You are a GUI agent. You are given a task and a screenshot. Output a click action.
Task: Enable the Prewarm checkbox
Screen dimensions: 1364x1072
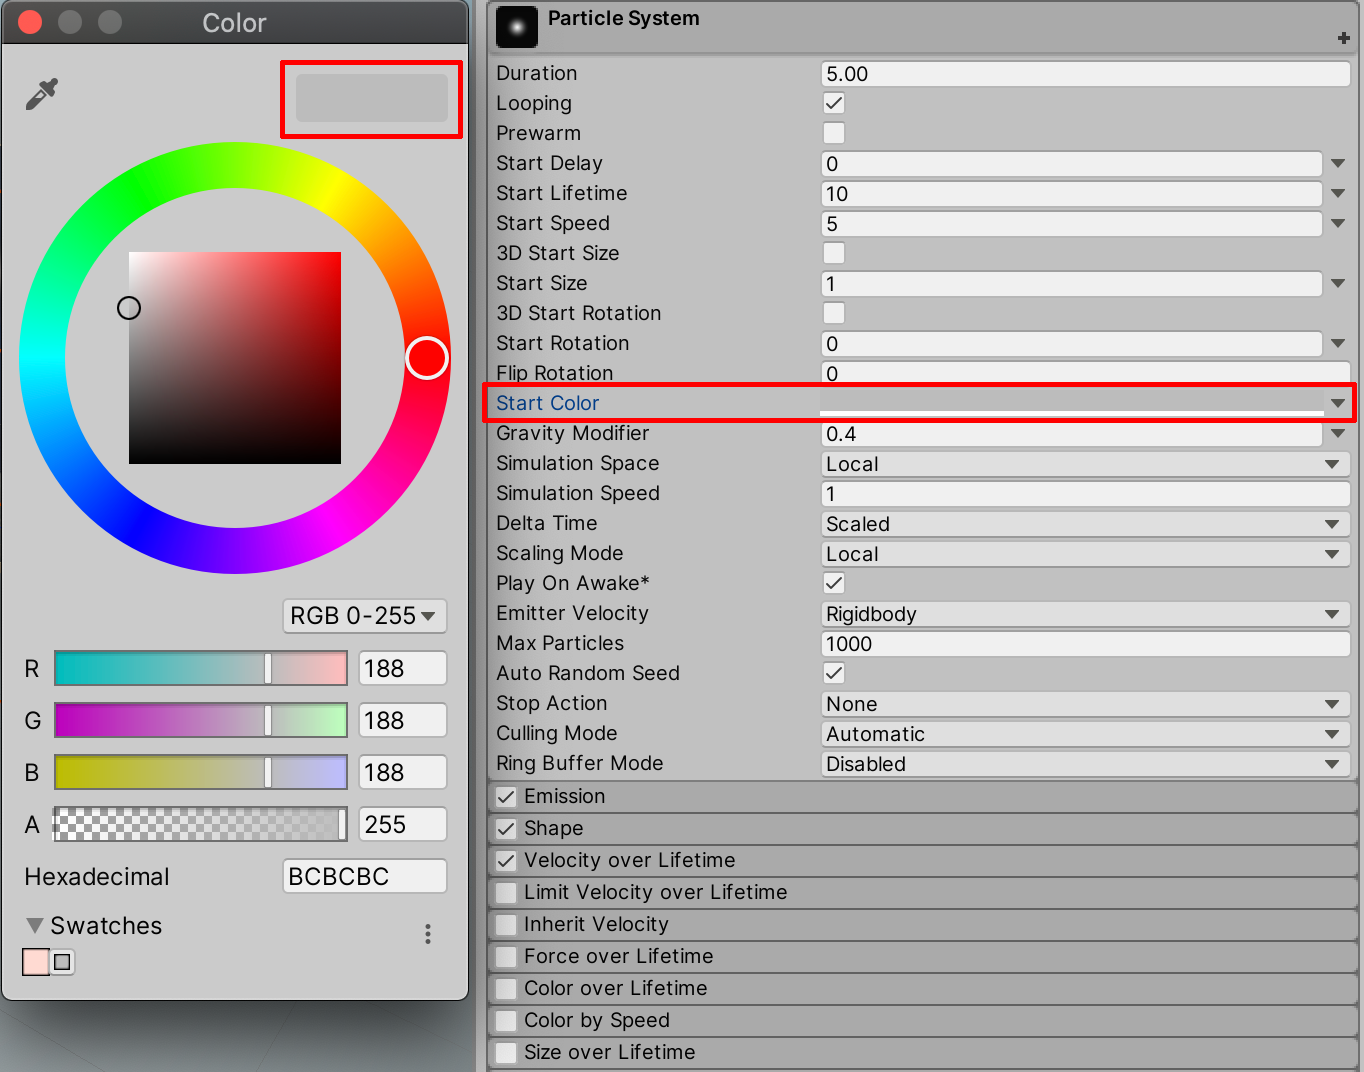[834, 133]
